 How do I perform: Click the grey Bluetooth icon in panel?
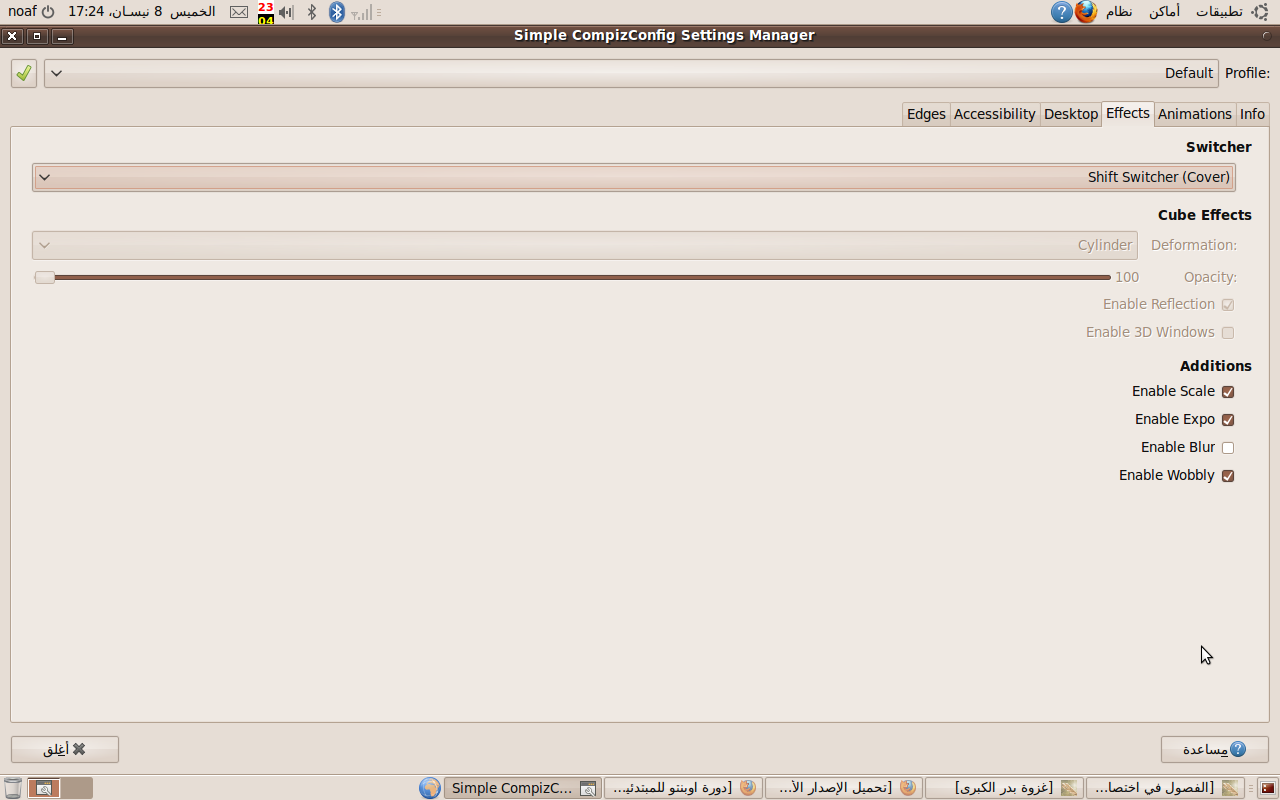311,12
